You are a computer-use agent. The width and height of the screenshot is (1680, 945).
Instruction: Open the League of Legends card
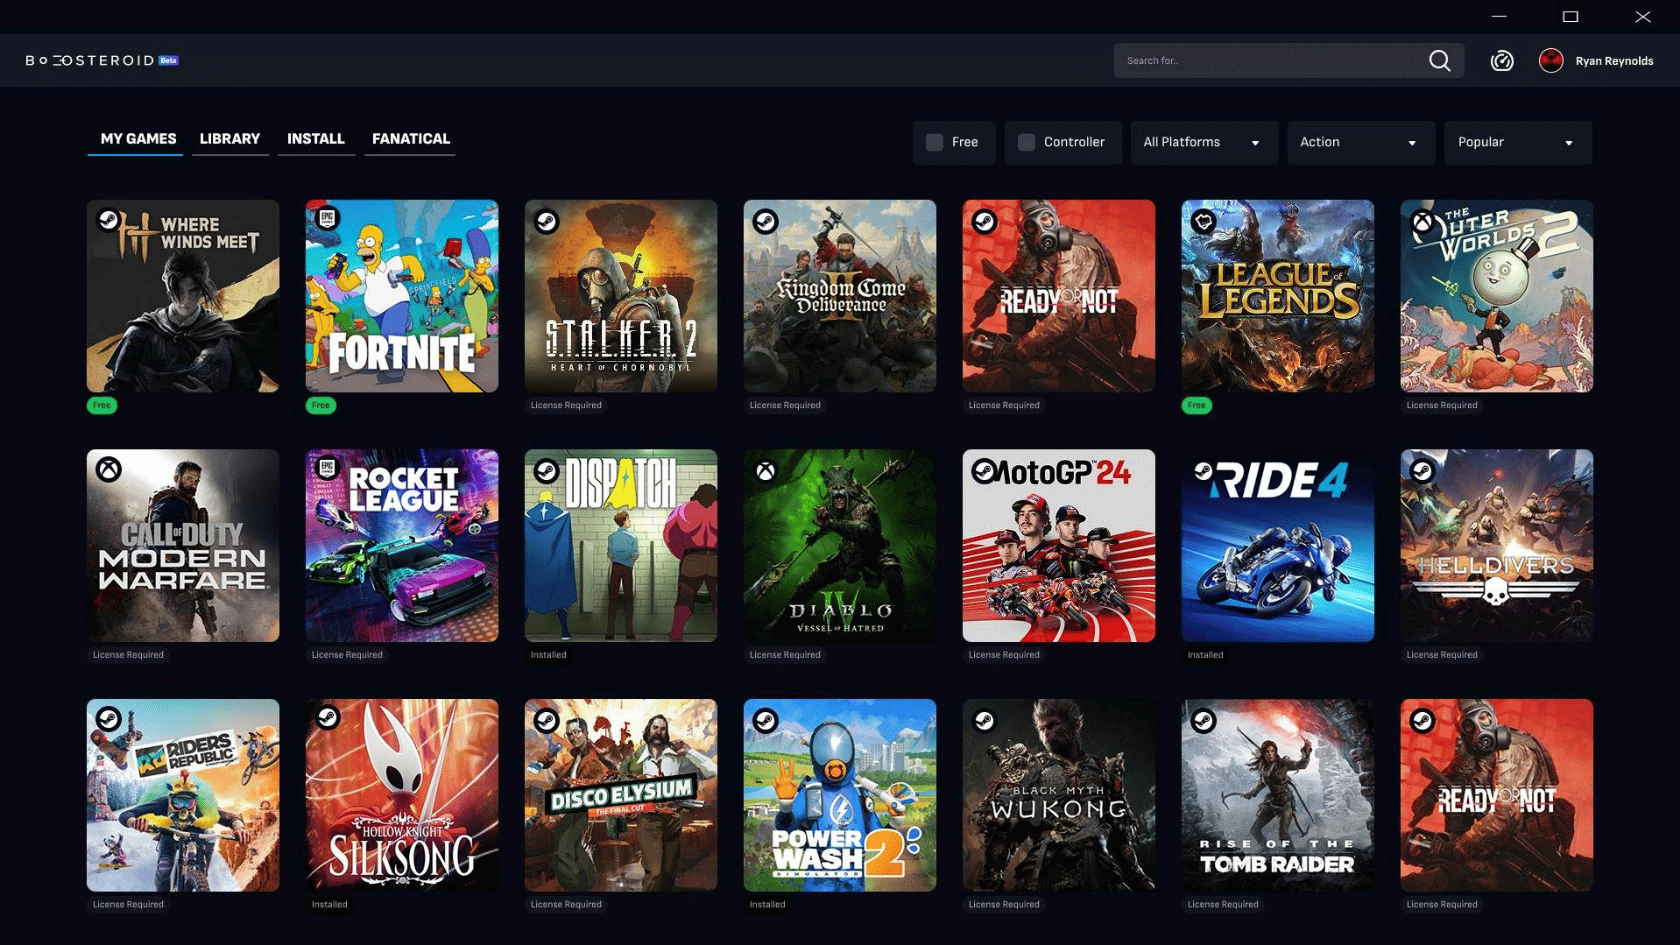[x=1278, y=296]
